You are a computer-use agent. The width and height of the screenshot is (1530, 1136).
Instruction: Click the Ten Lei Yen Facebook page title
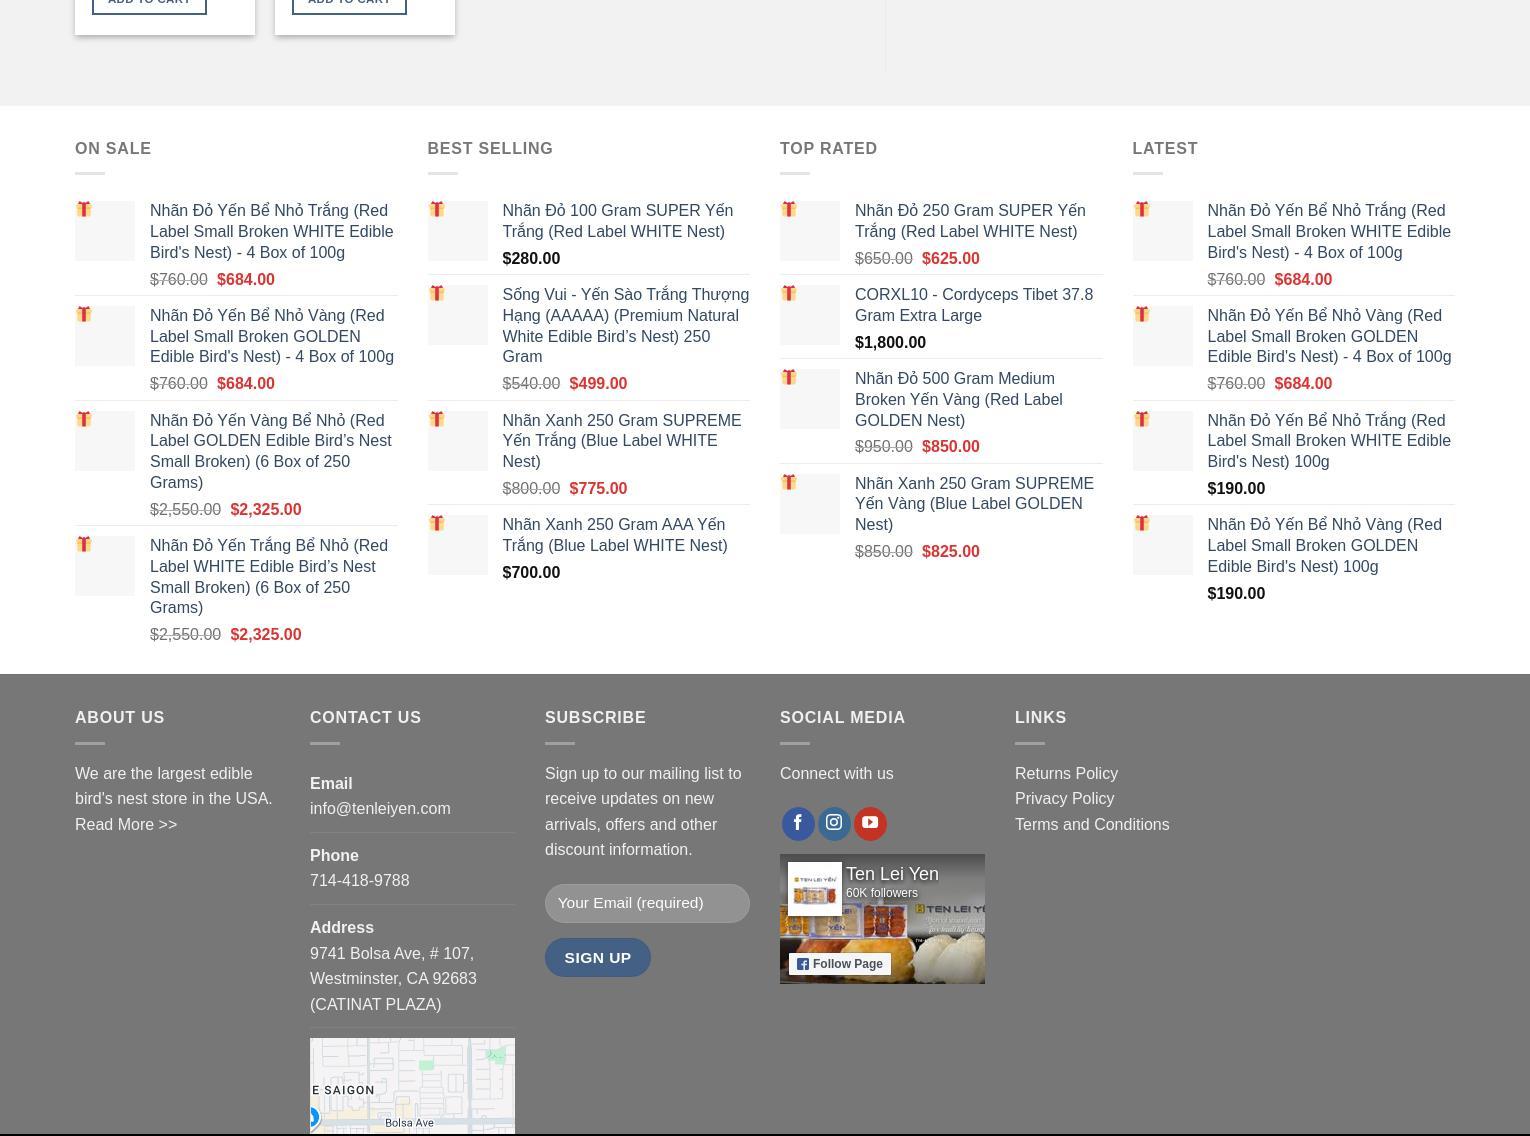(892, 874)
